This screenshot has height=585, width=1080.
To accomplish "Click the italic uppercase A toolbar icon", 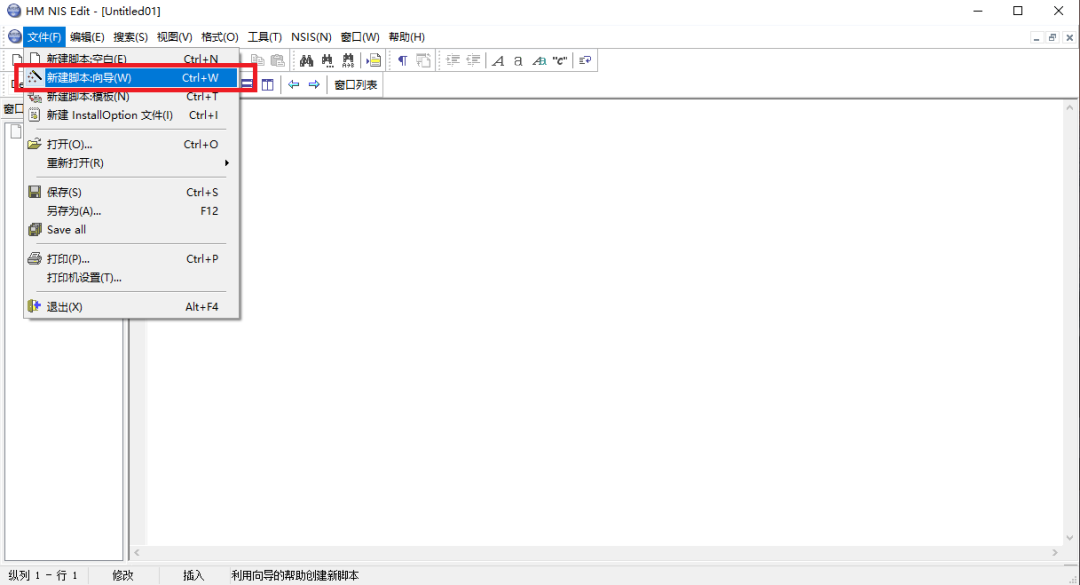I will click(x=498, y=60).
